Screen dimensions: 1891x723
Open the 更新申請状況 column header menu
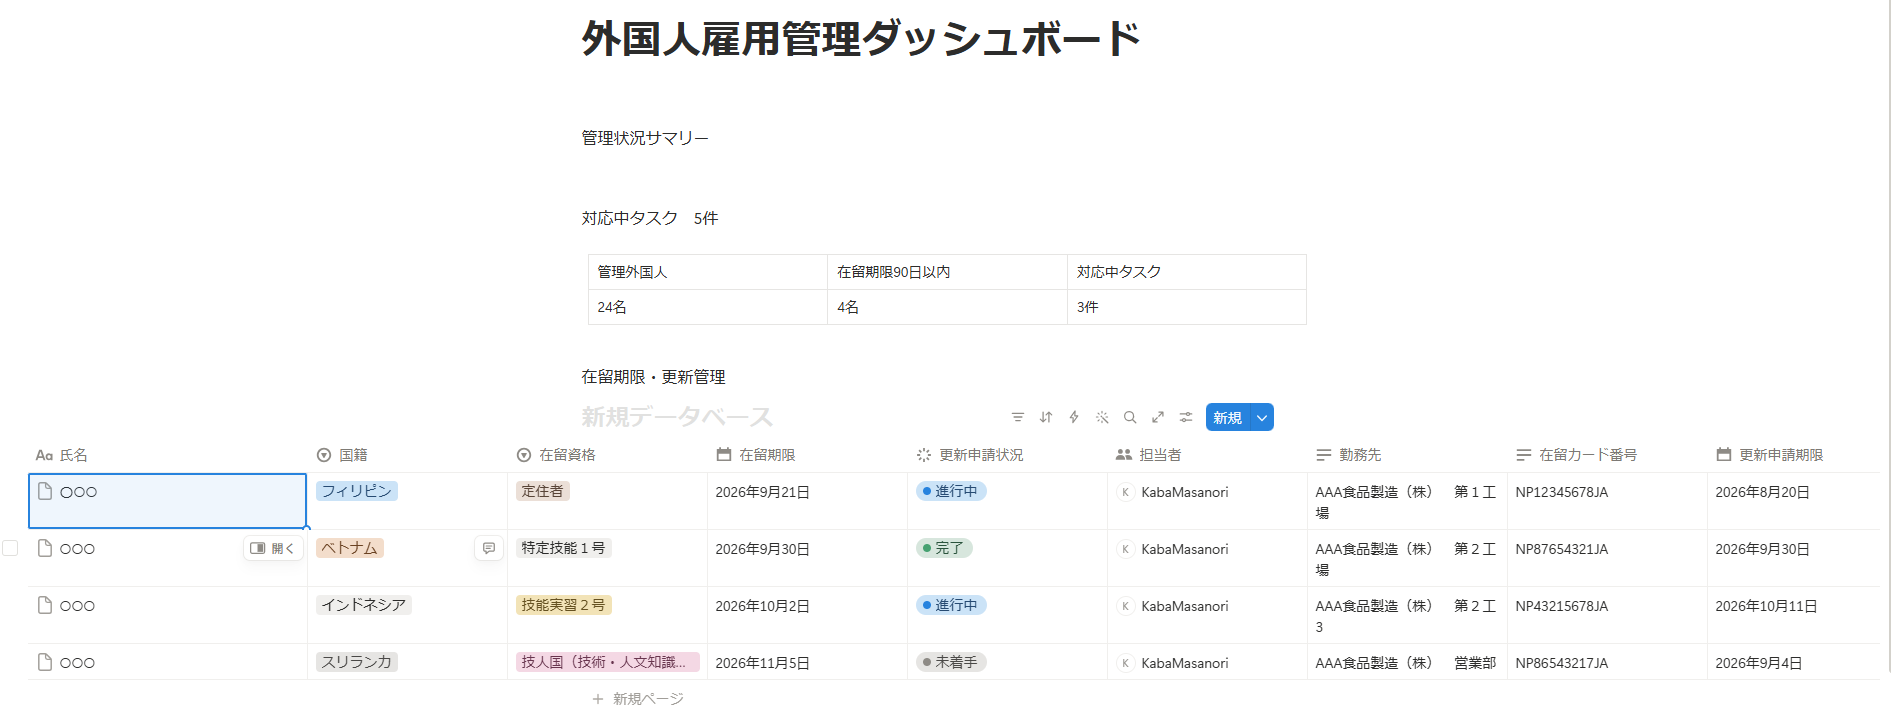[x=1007, y=455]
